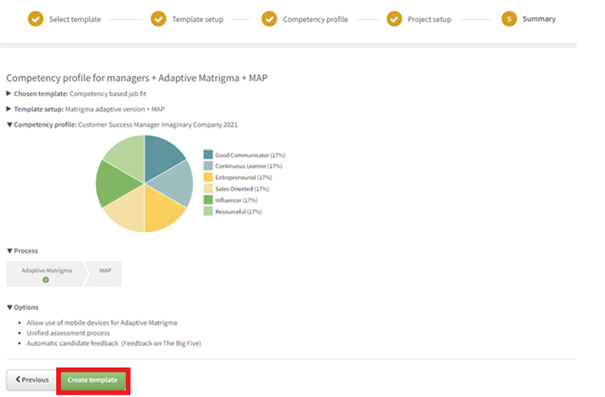The height and width of the screenshot is (397, 605).
Task: Collapse the Options section
Action: (x=10, y=307)
